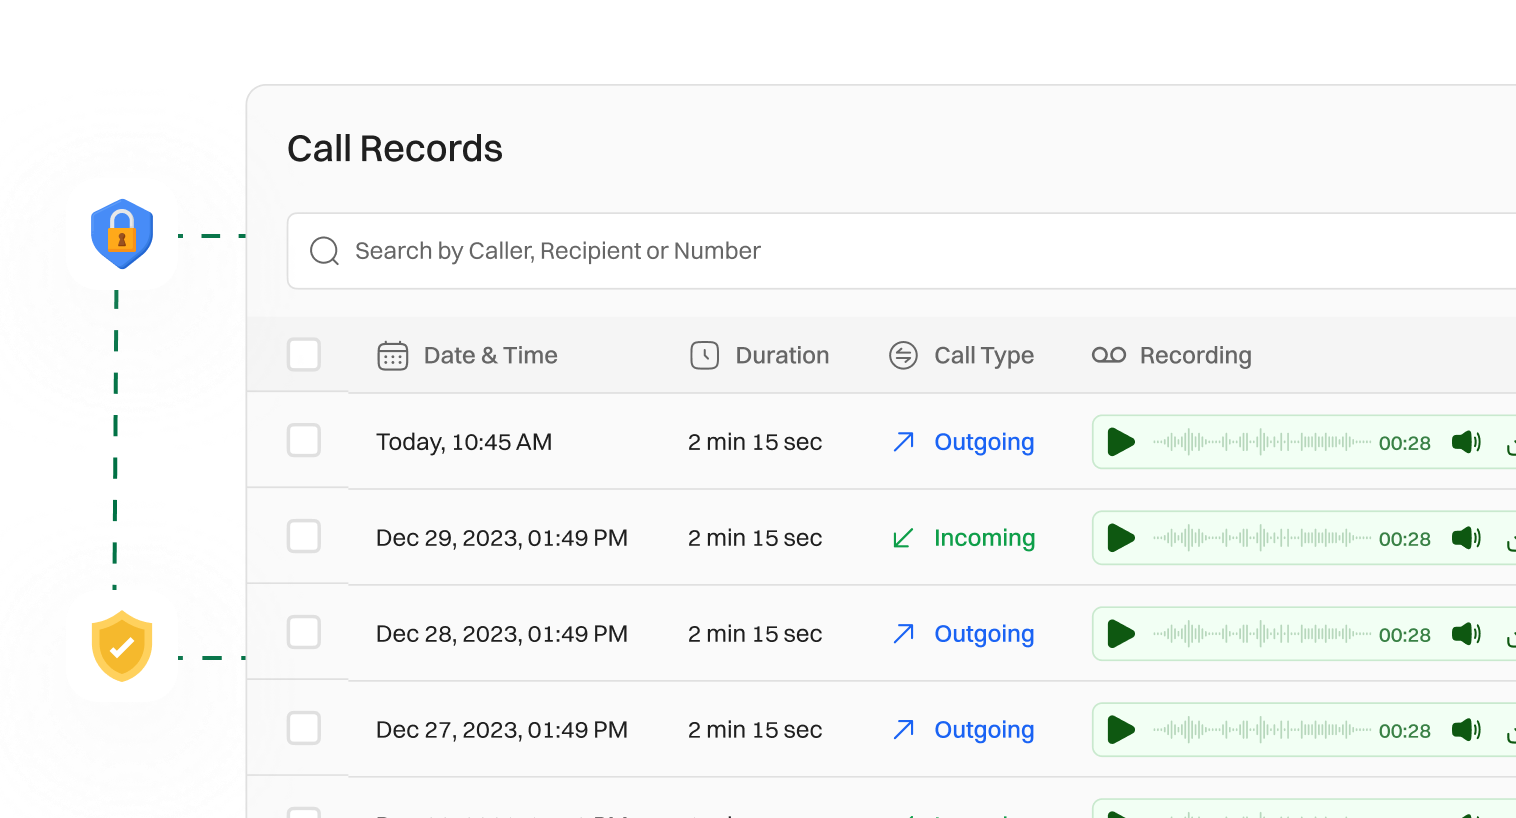Play the Dec 29 incoming call recording
This screenshot has width=1516, height=818.
pos(1121,538)
